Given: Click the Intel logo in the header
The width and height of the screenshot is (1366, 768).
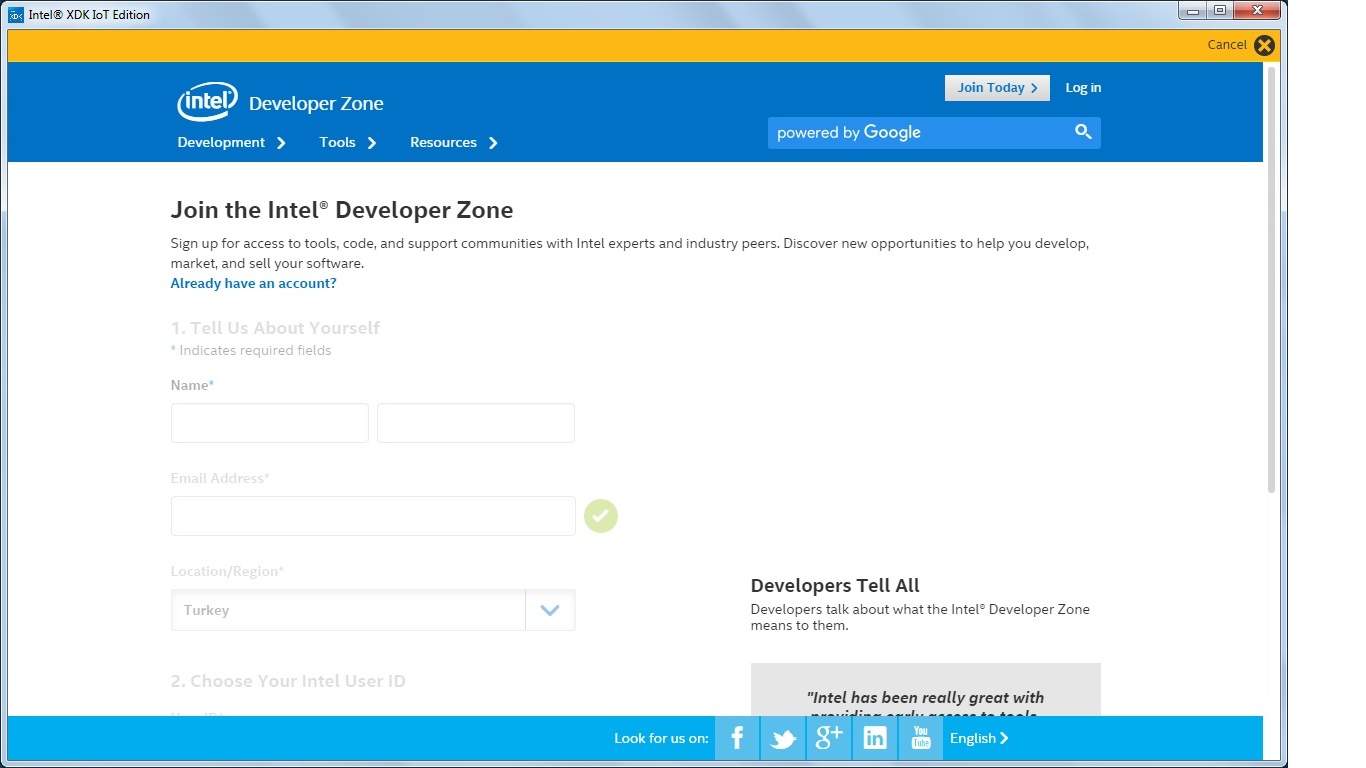Looking at the screenshot, I should 208,102.
